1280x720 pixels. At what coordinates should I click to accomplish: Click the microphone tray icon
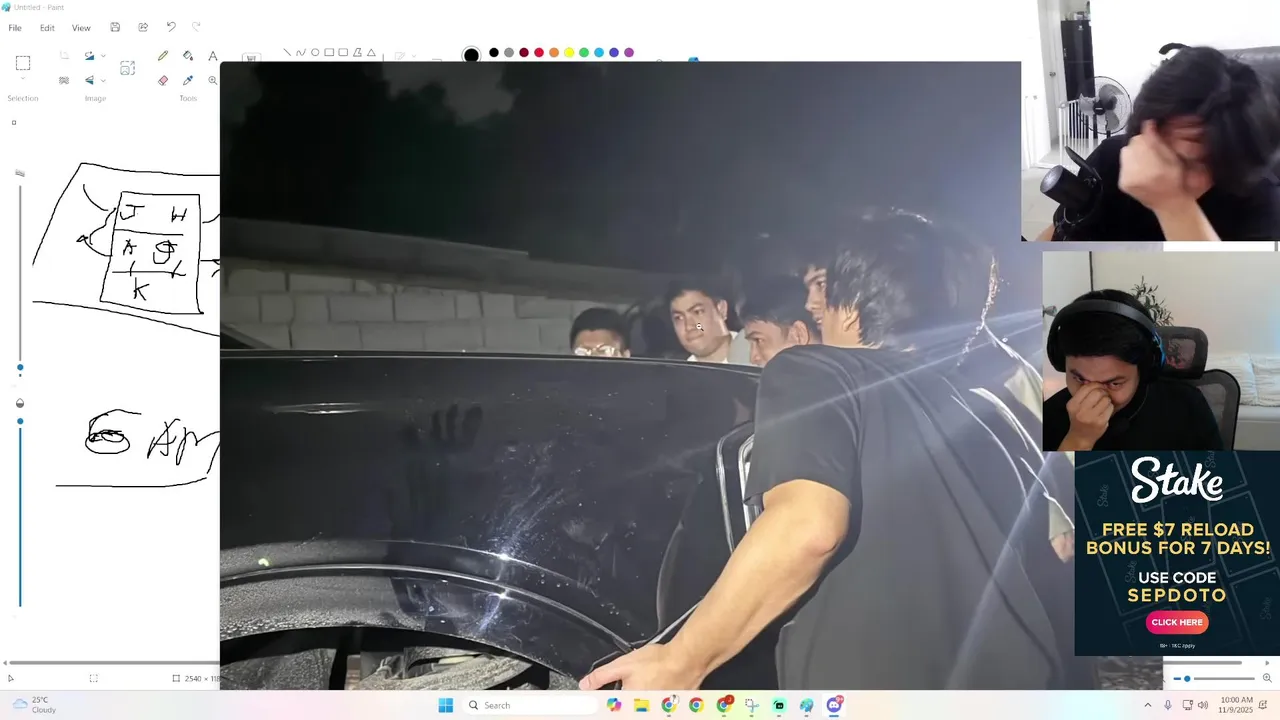point(1167,705)
